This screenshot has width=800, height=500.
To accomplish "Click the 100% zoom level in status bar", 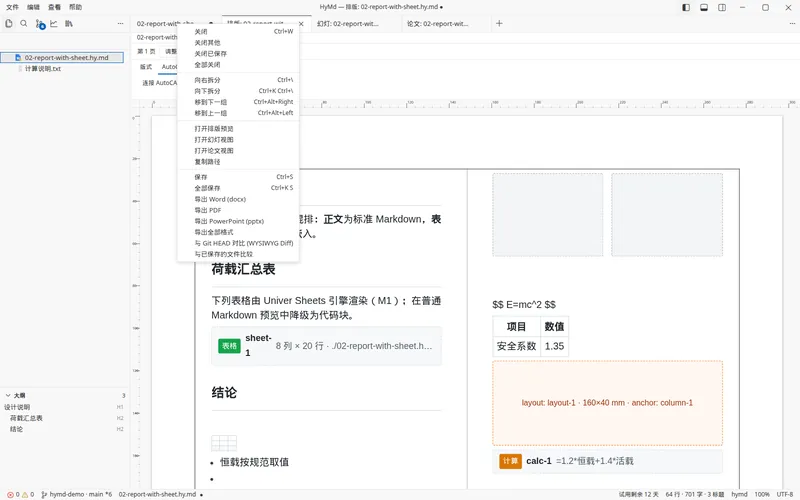I will pos(762,494).
